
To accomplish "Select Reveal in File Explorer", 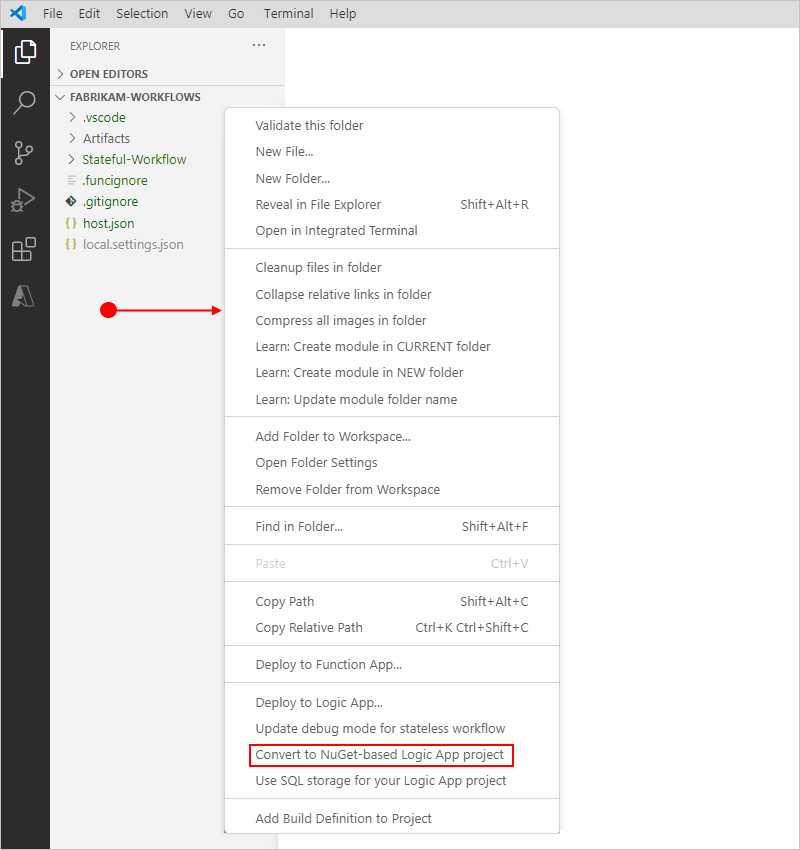I will click(x=392, y=204).
